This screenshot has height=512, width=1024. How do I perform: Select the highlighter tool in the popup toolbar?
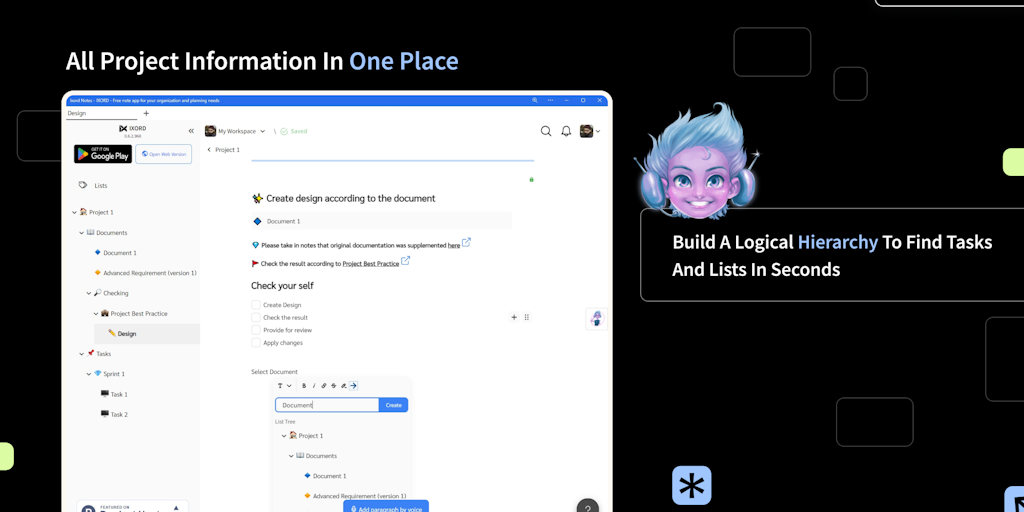(344, 386)
